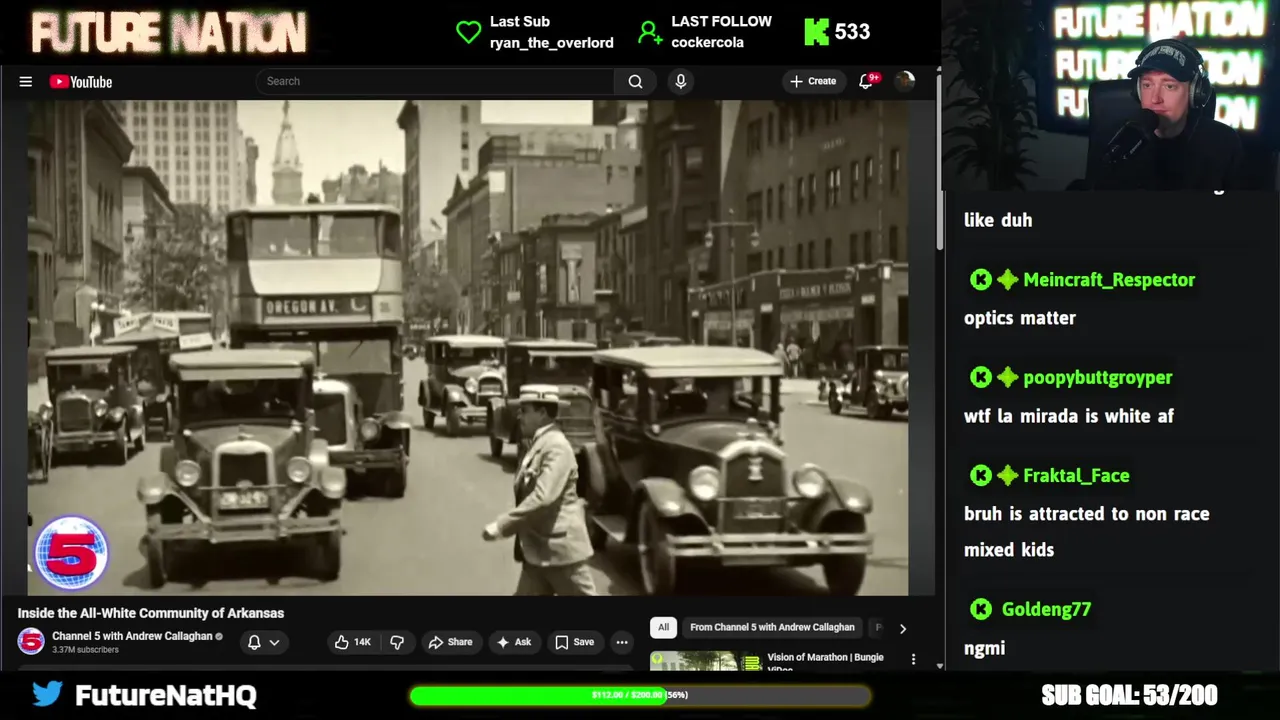The height and width of the screenshot is (720, 1280).
Task: Dislike the video with thumbs down
Action: click(x=397, y=642)
